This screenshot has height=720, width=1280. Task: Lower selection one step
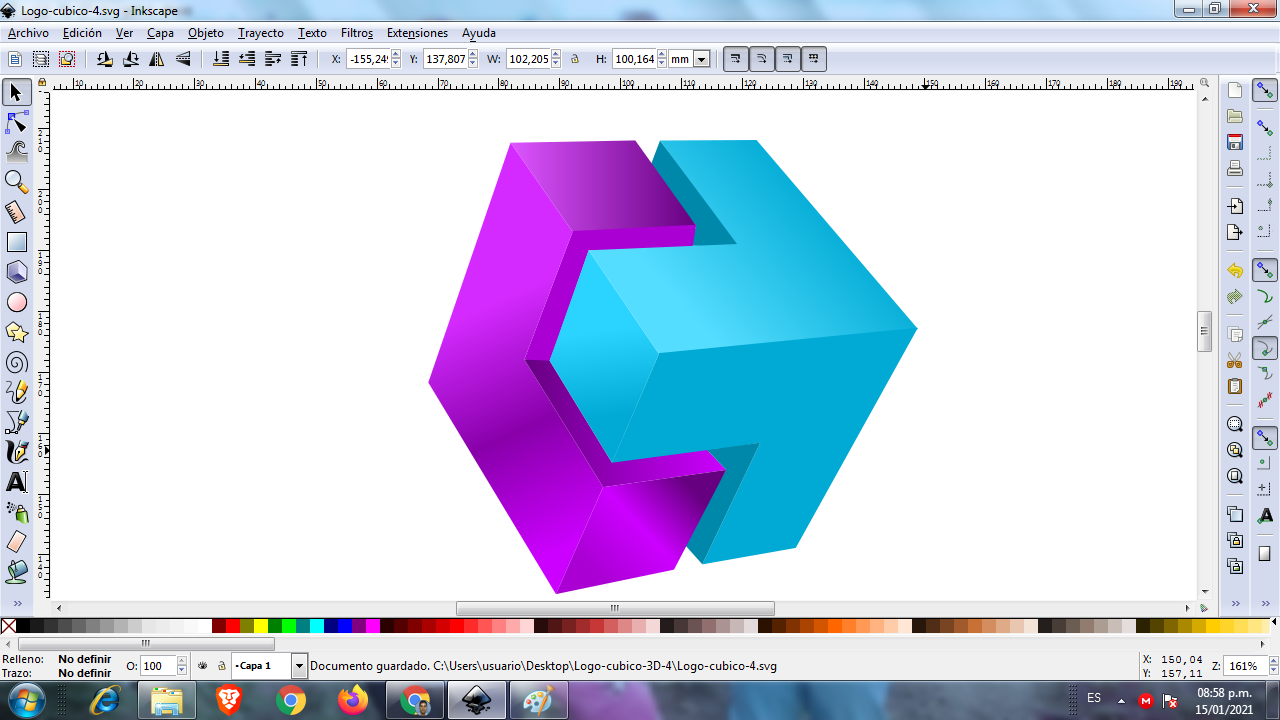247,59
